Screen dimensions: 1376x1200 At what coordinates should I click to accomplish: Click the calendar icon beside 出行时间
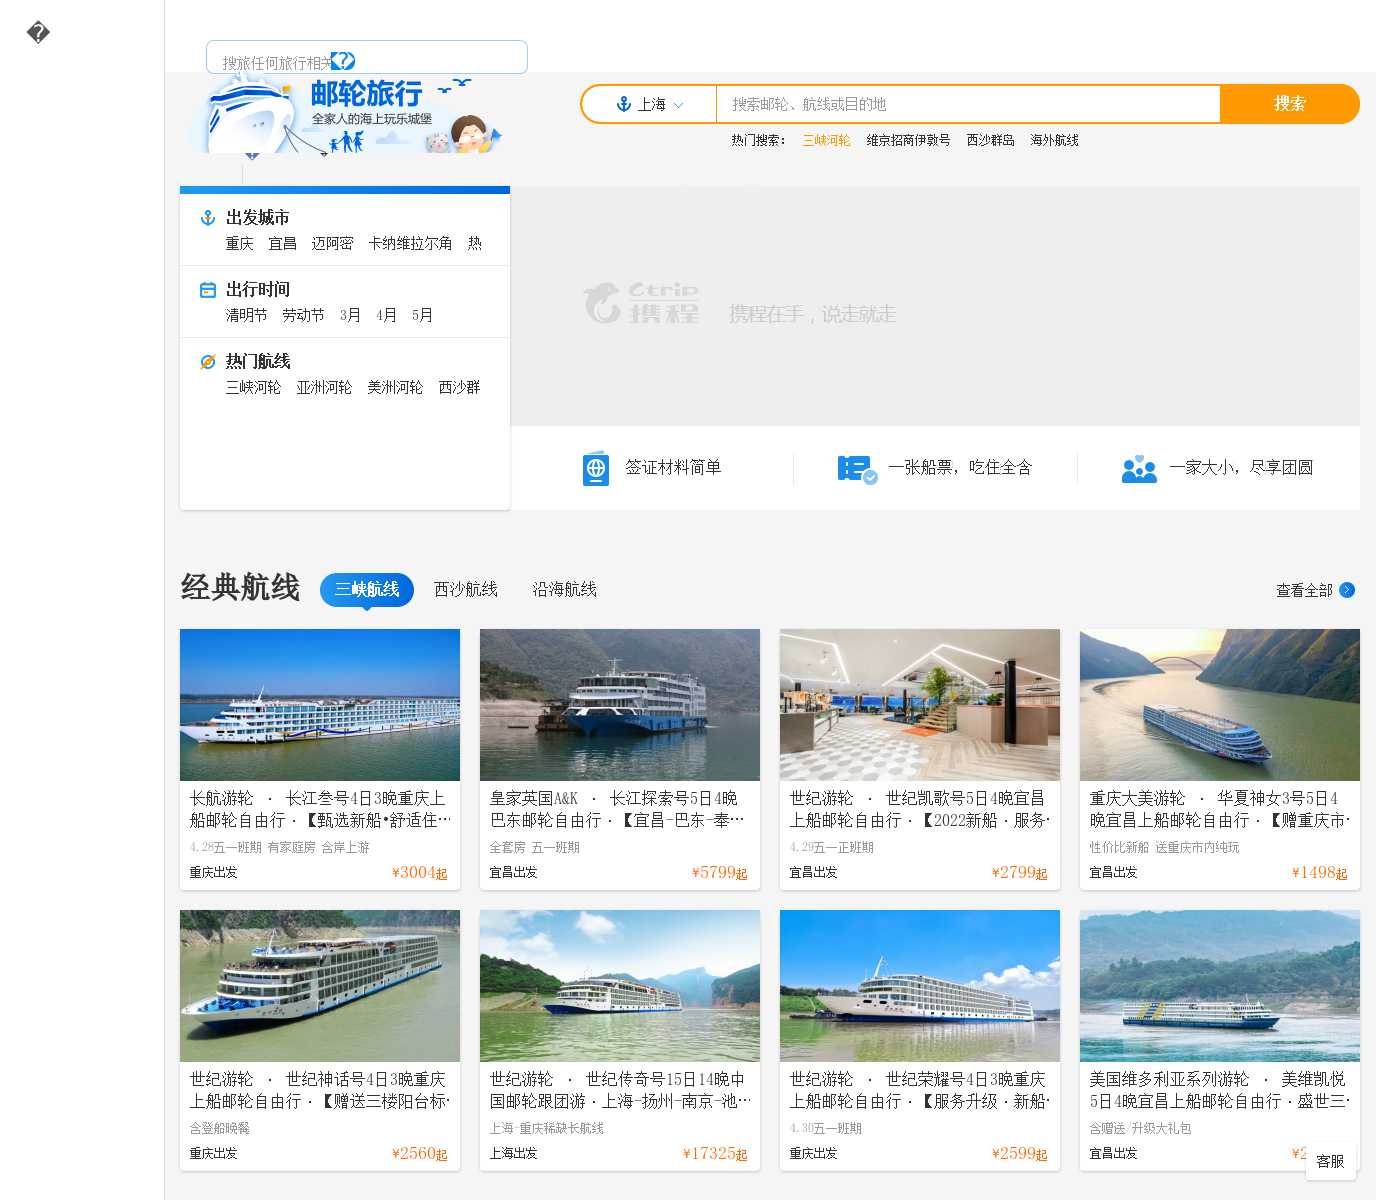(208, 290)
